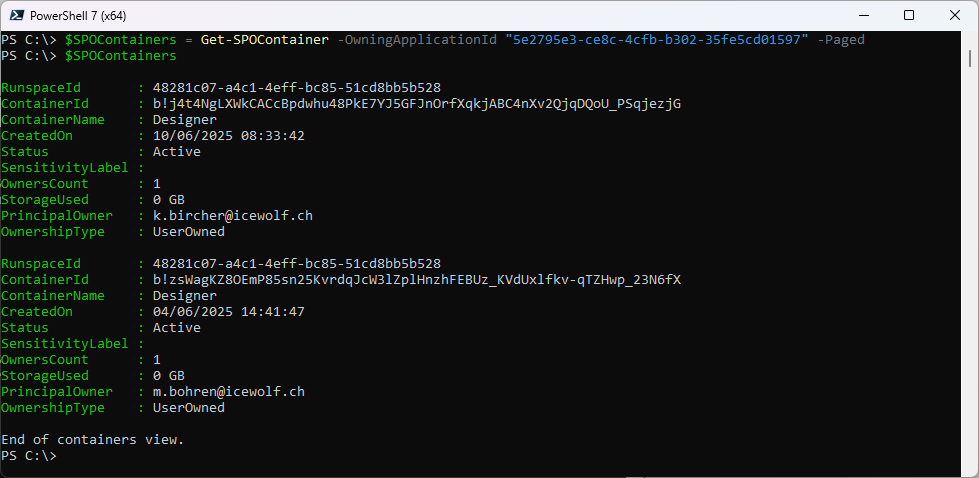Click the PowerShell icon in title bar

point(16,15)
